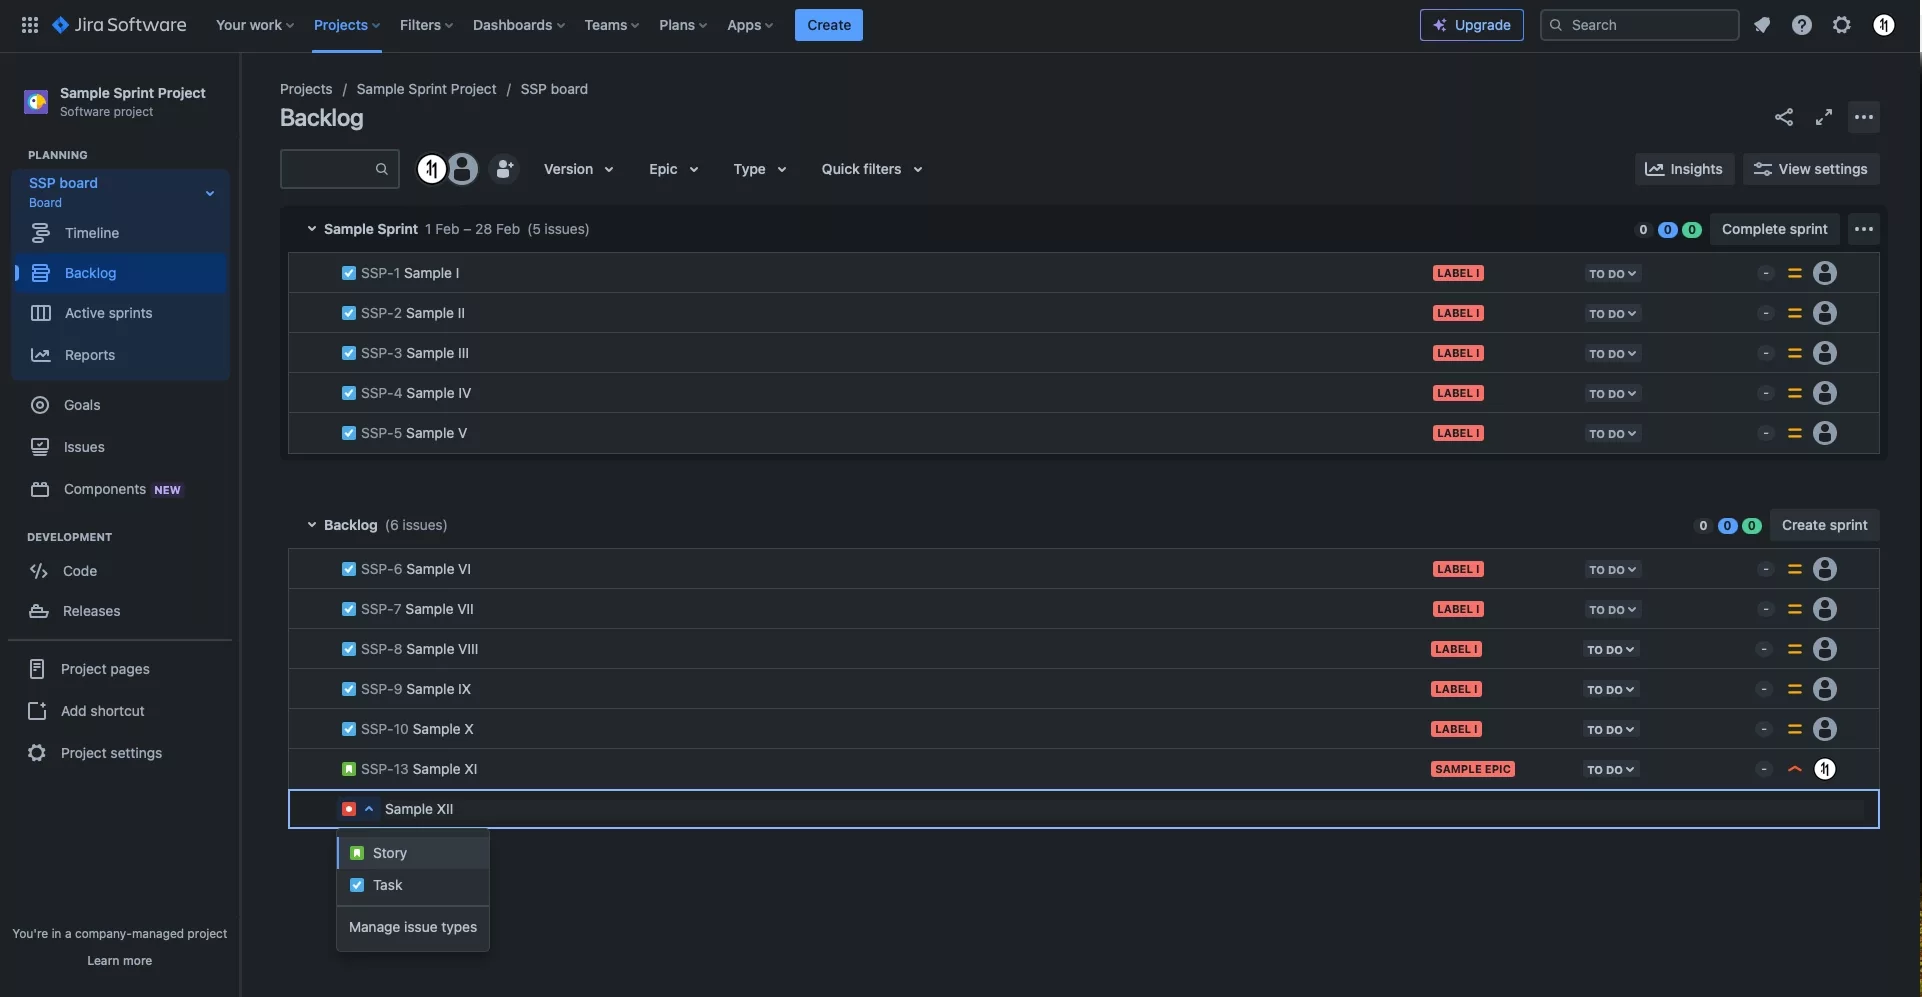
Task: Open the Teams menu
Action: 612,25
